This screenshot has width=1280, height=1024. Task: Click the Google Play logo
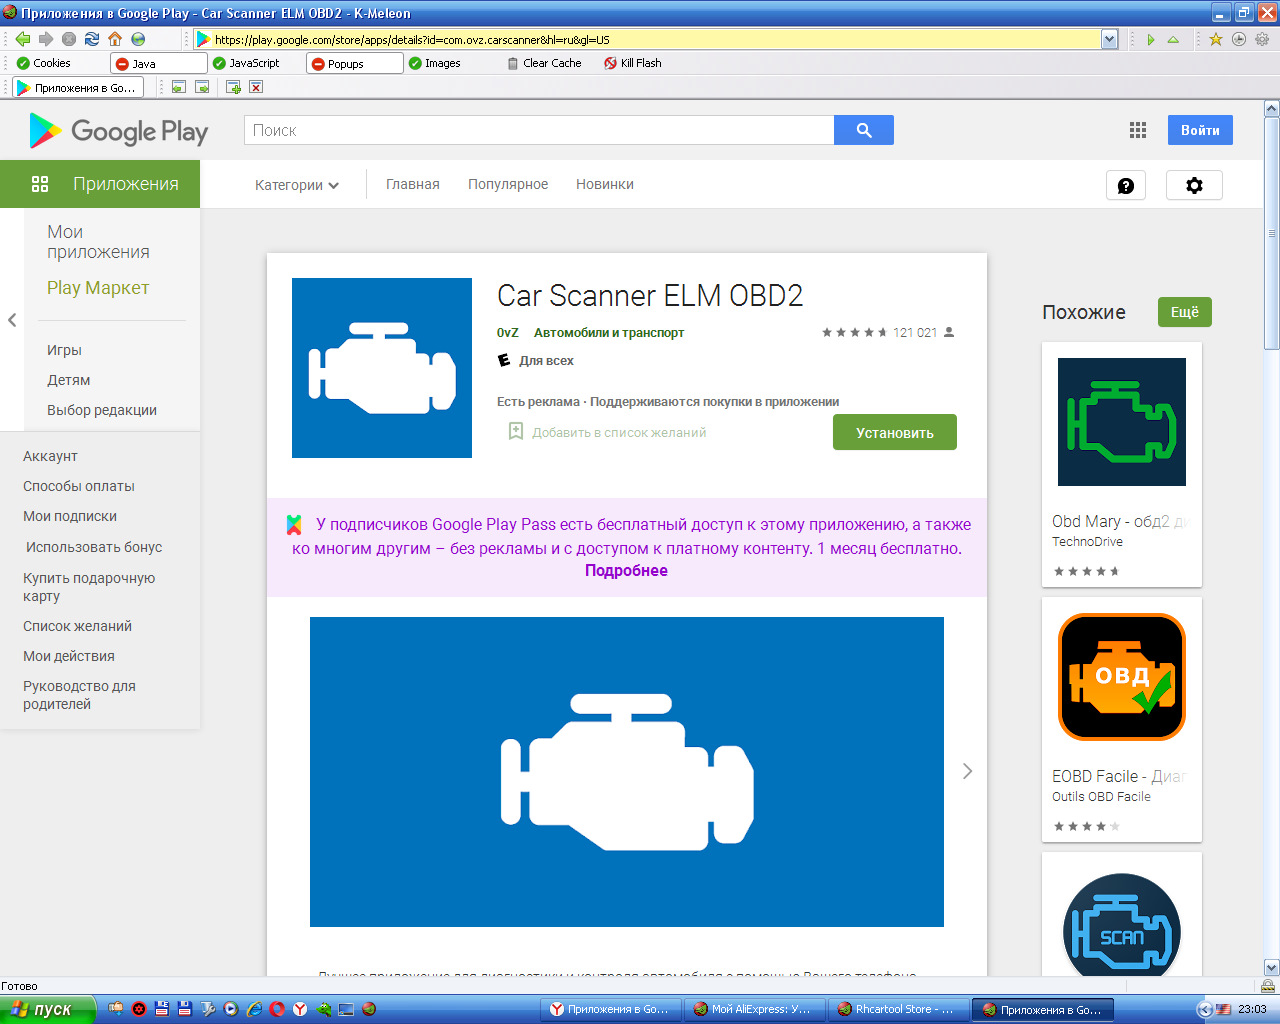(x=118, y=131)
